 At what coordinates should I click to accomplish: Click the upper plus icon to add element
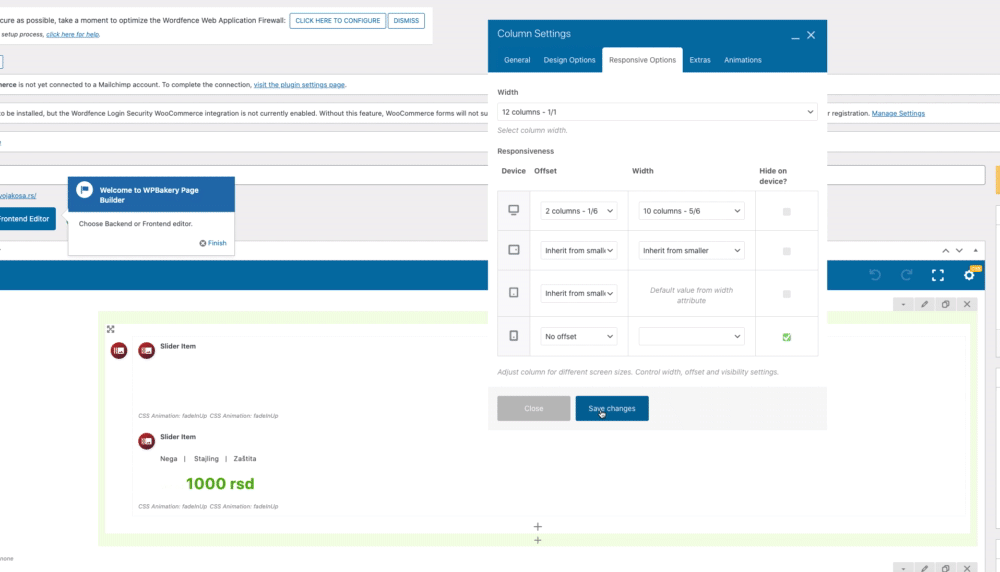(538, 527)
